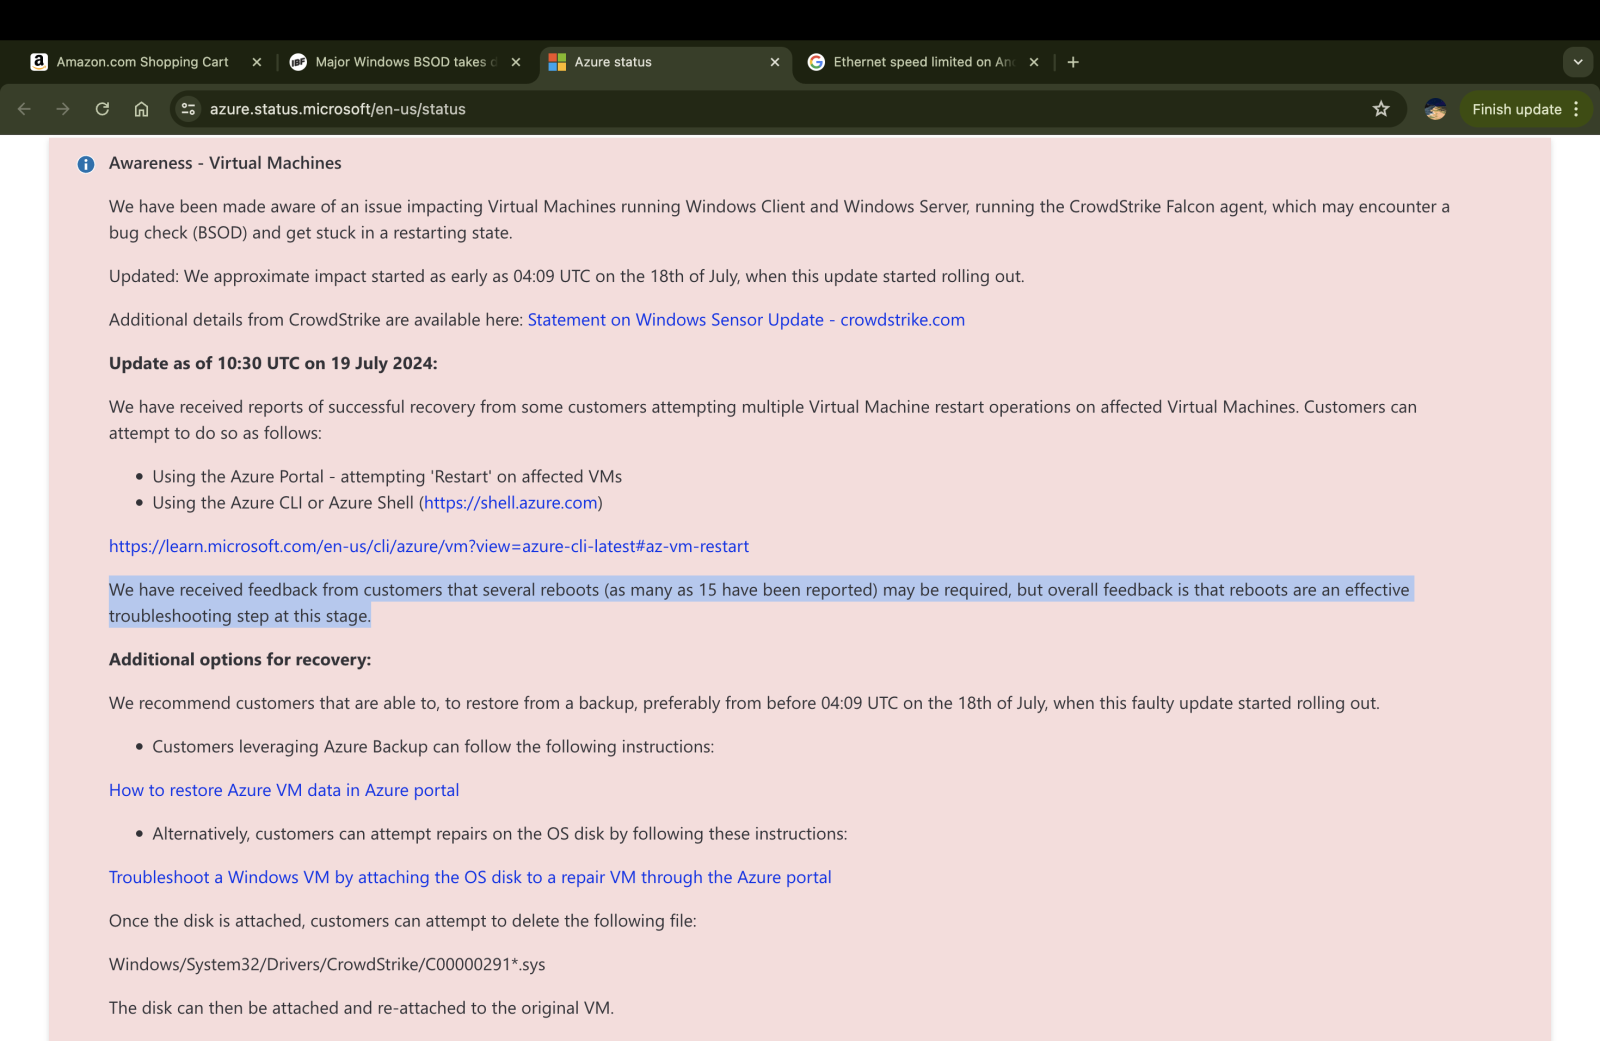
Task: Go forward in browser history
Action: coord(63,109)
